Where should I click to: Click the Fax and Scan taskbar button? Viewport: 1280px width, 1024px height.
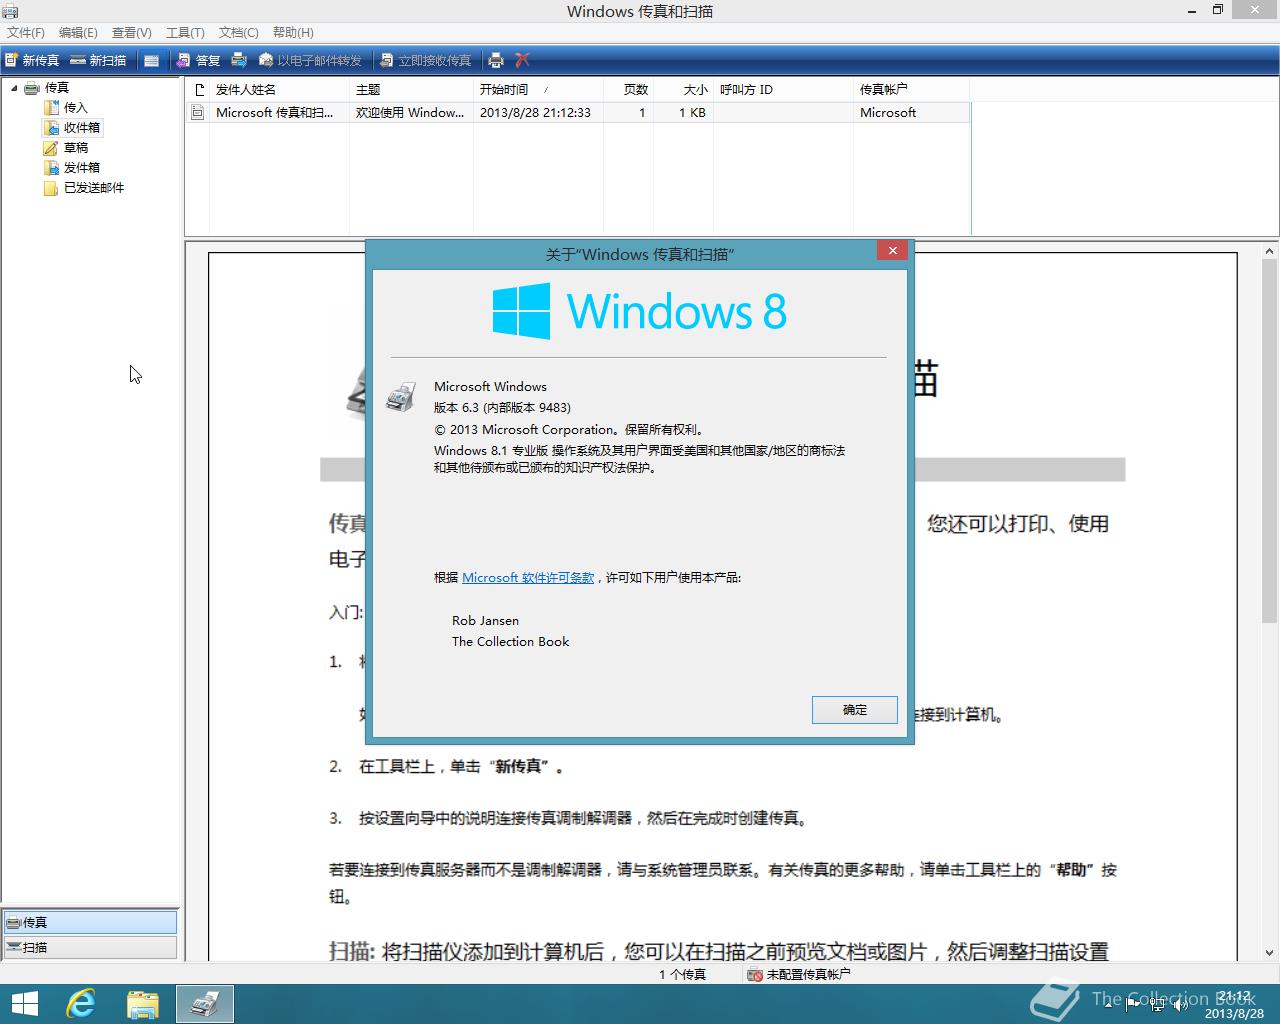tap(205, 1004)
